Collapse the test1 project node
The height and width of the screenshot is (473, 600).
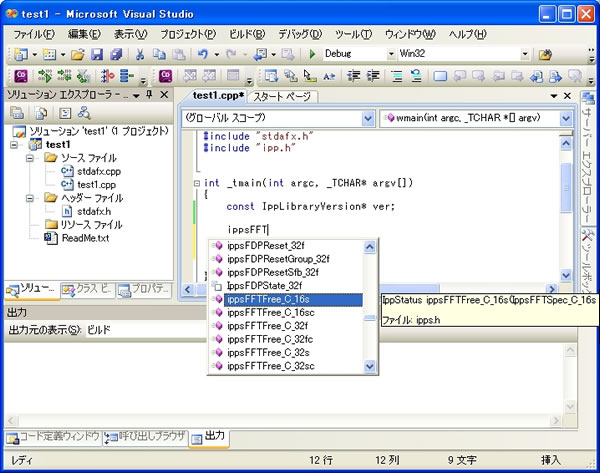[x=14, y=145]
